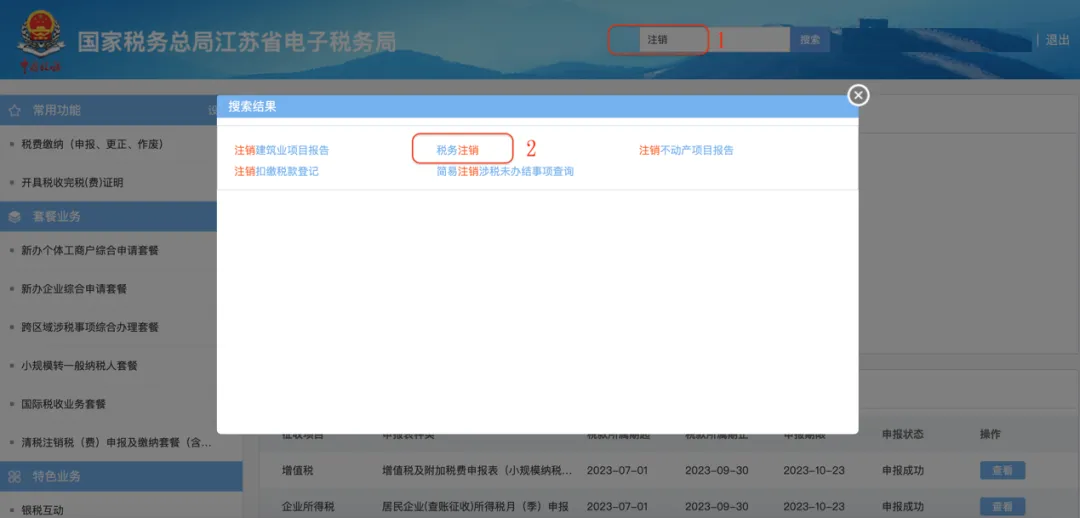Open 注销建筑业项目报告 link
The height and width of the screenshot is (518, 1080).
click(x=282, y=150)
